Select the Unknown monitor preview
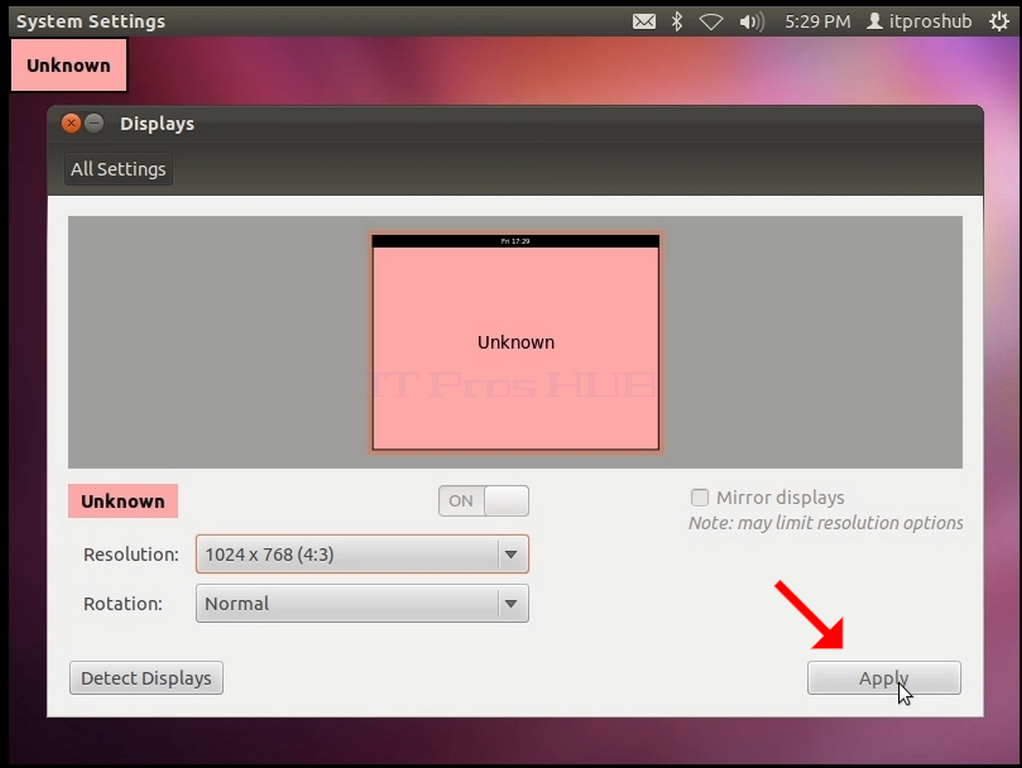This screenshot has width=1022, height=768. click(516, 342)
